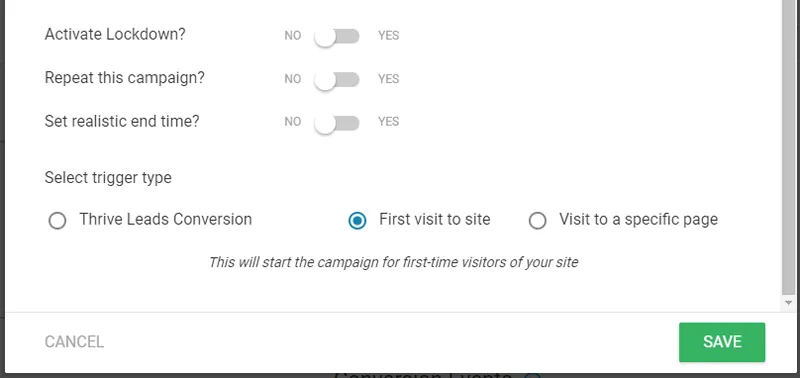This screenshot has height=378, width=800.
Task: Click NO label beside Set realistic end time
Action: (x=293, y=122)
